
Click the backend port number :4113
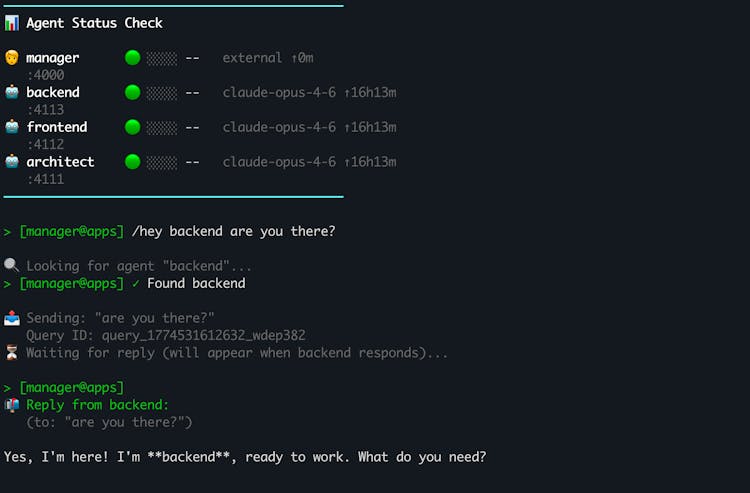coord(46,110)
